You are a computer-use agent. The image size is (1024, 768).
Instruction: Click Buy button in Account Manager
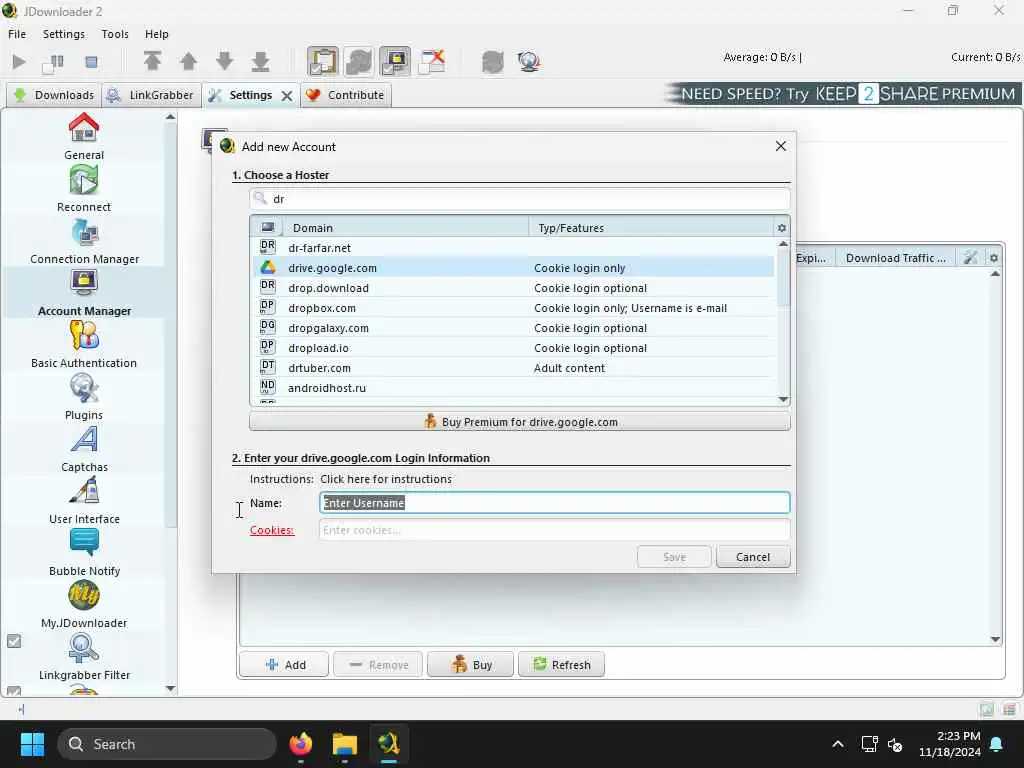pyautogui.click(x=470, y=665)
